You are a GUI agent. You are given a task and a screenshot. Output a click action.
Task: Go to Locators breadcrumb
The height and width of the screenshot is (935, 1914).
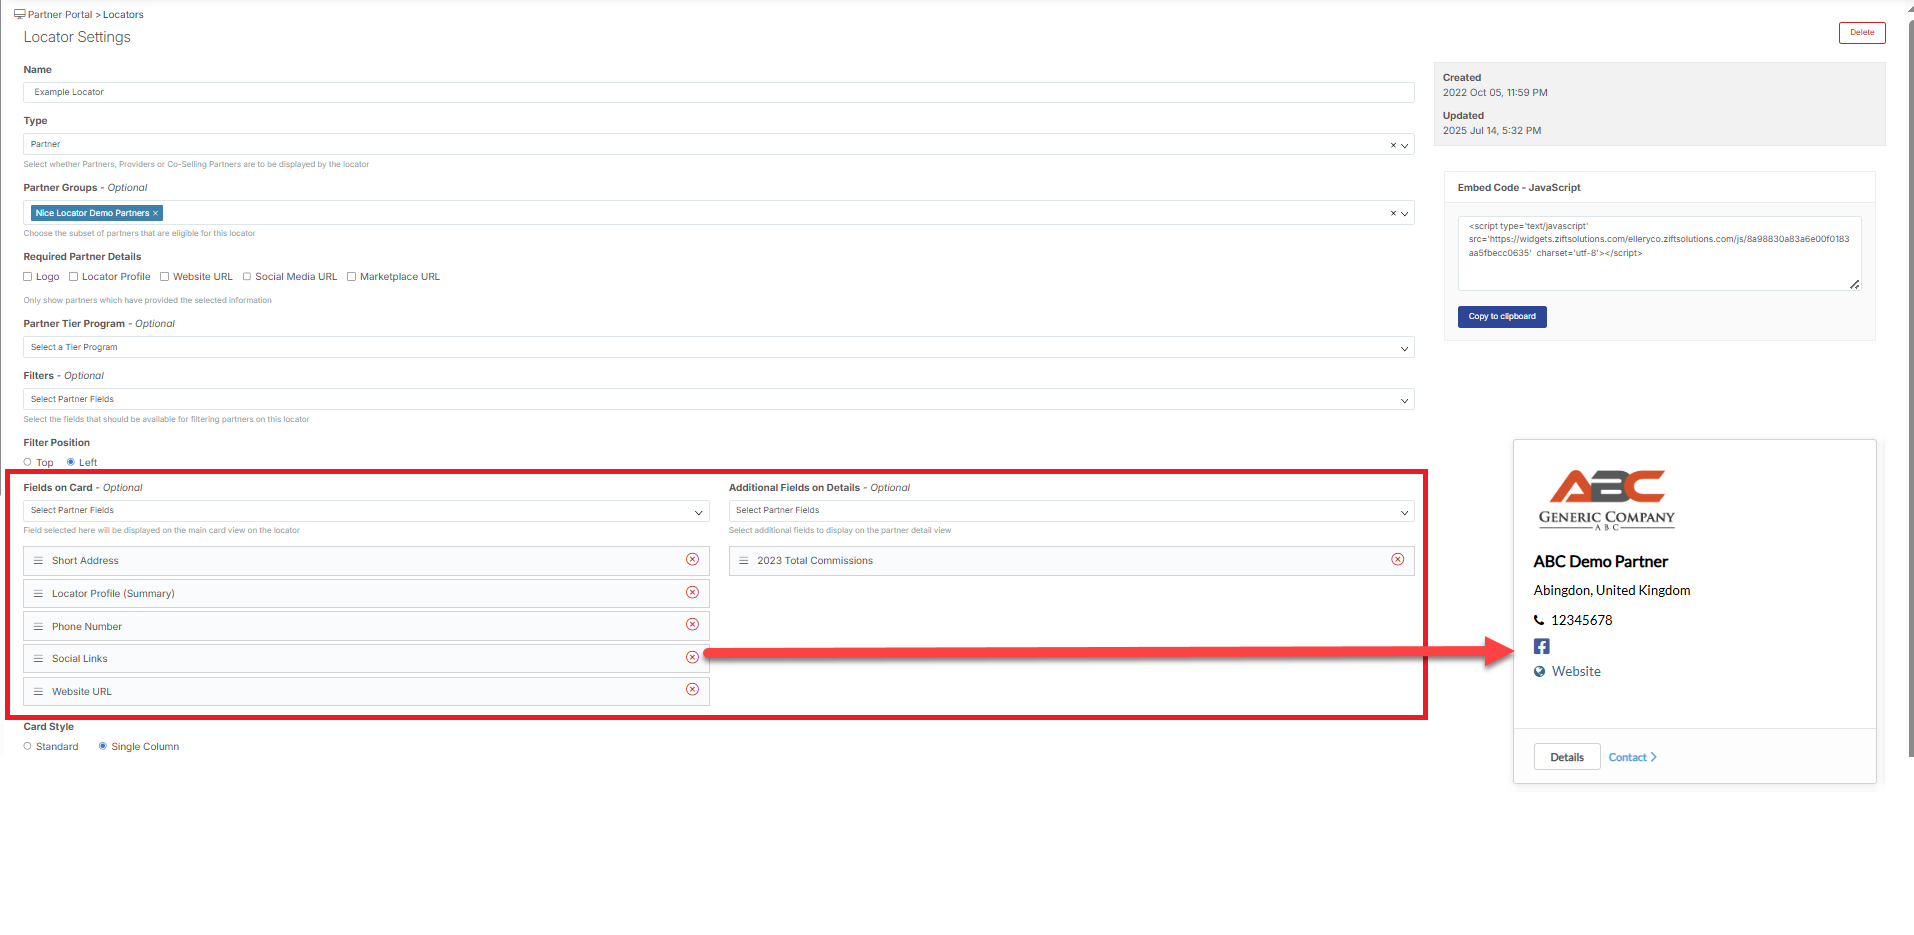click(123, 15)
